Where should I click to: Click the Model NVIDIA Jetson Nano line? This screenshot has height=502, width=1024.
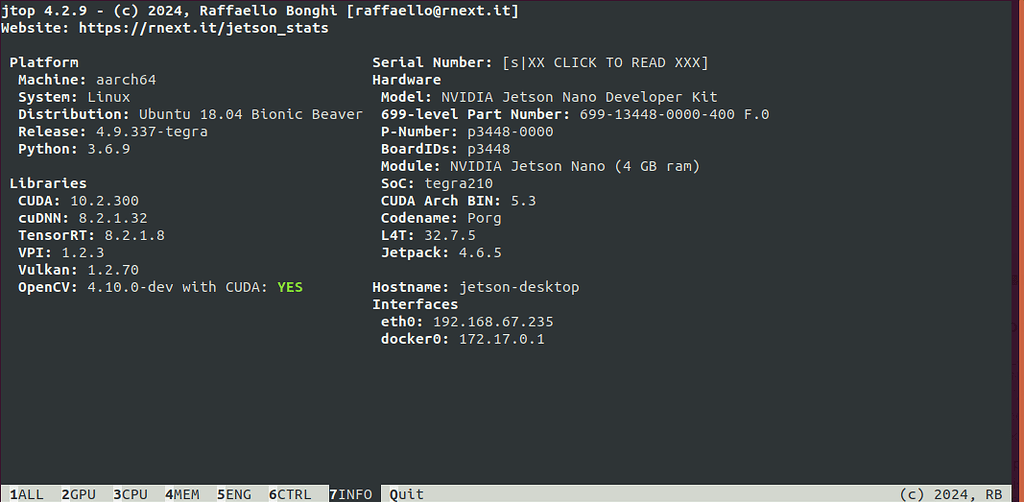point(549,97)
